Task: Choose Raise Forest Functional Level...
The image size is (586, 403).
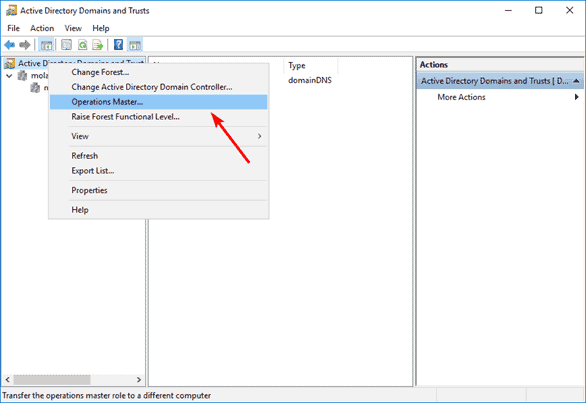Action: click(x=159, y=117)
